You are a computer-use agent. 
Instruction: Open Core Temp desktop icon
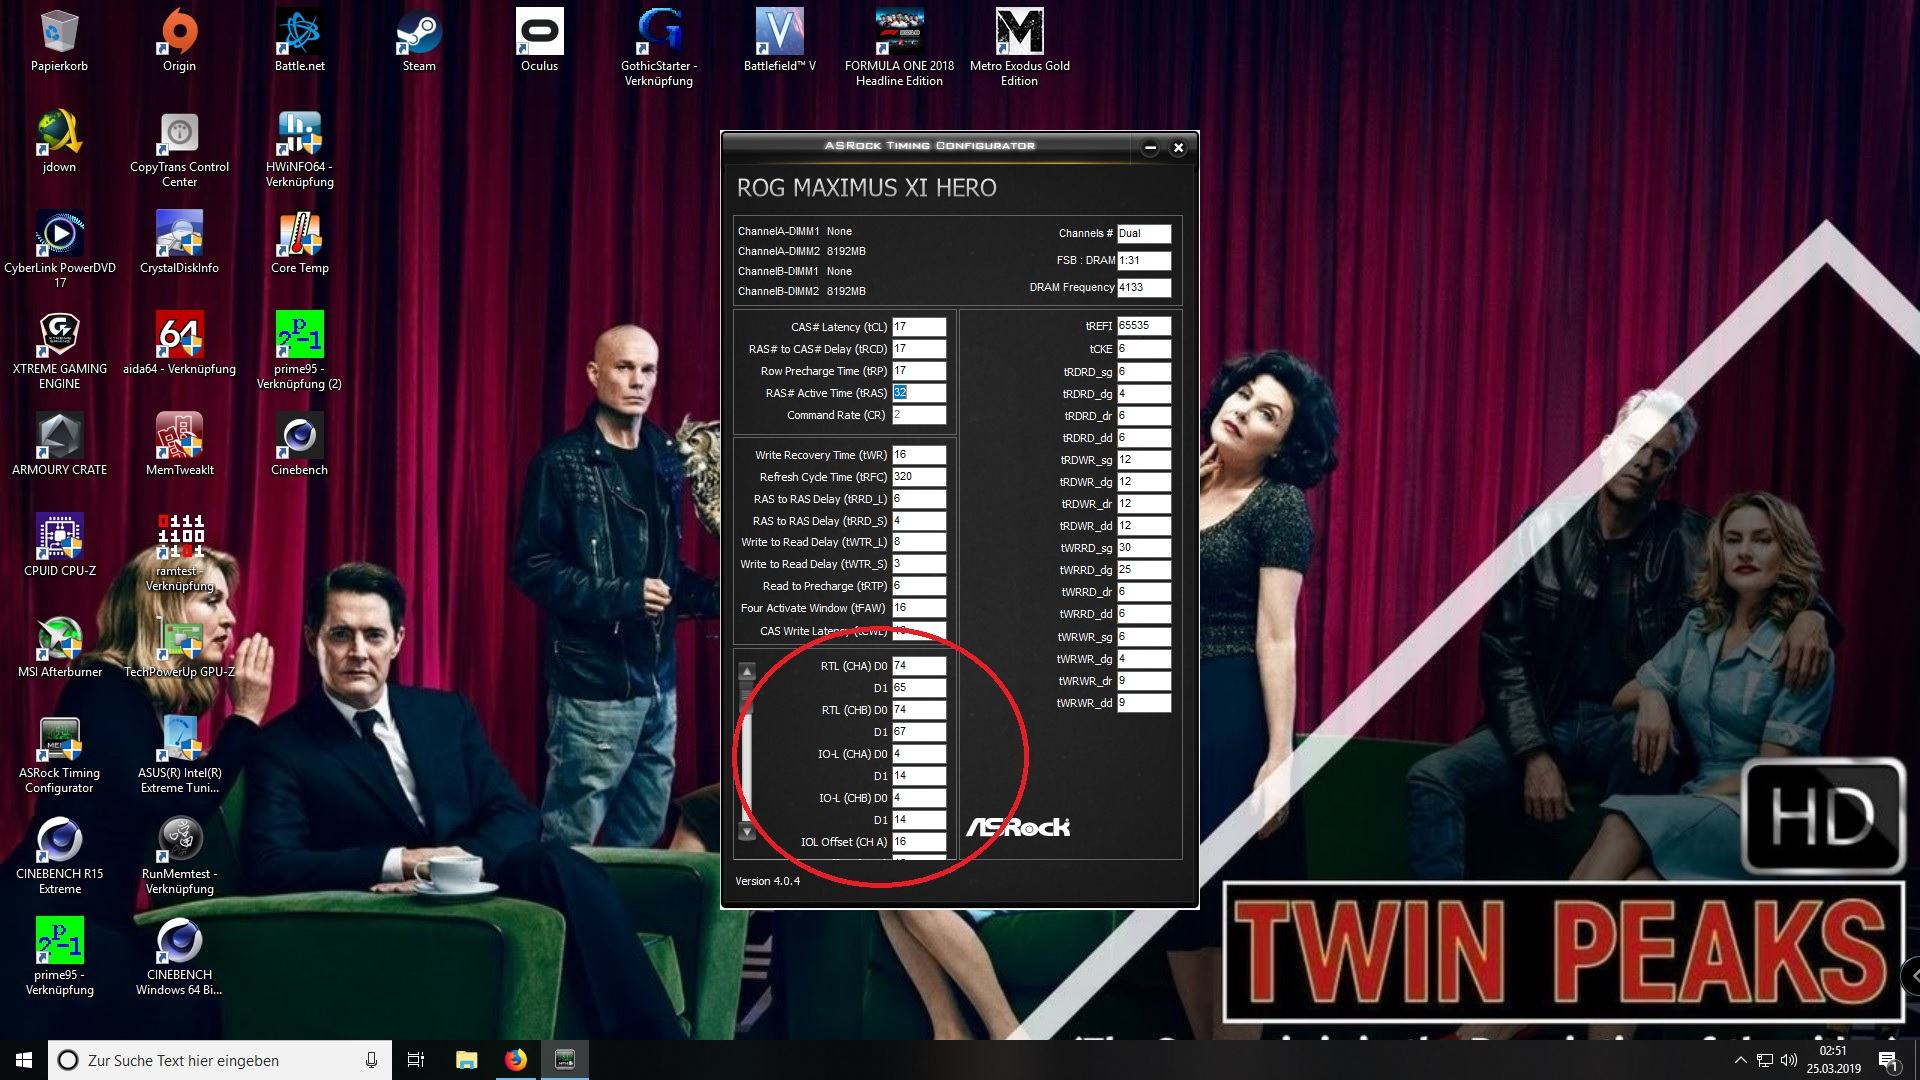[x=299, y=243]
